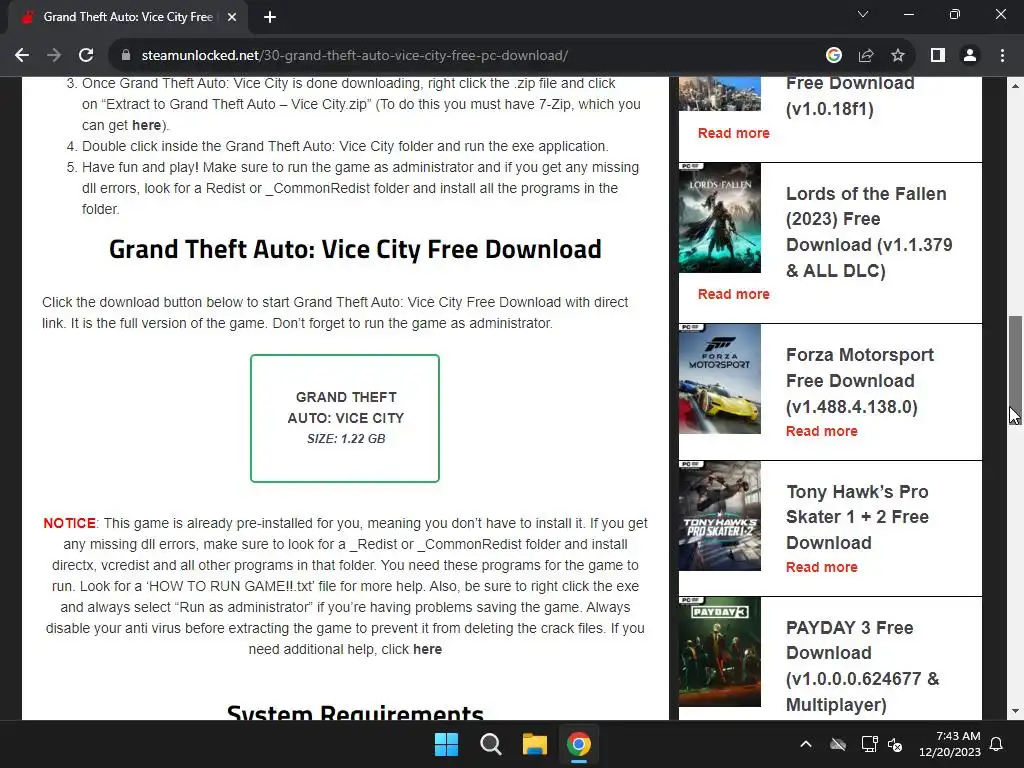The image size is (1024, 768).
Task: Open the Chrome profile menu
Action: point(970,56)
